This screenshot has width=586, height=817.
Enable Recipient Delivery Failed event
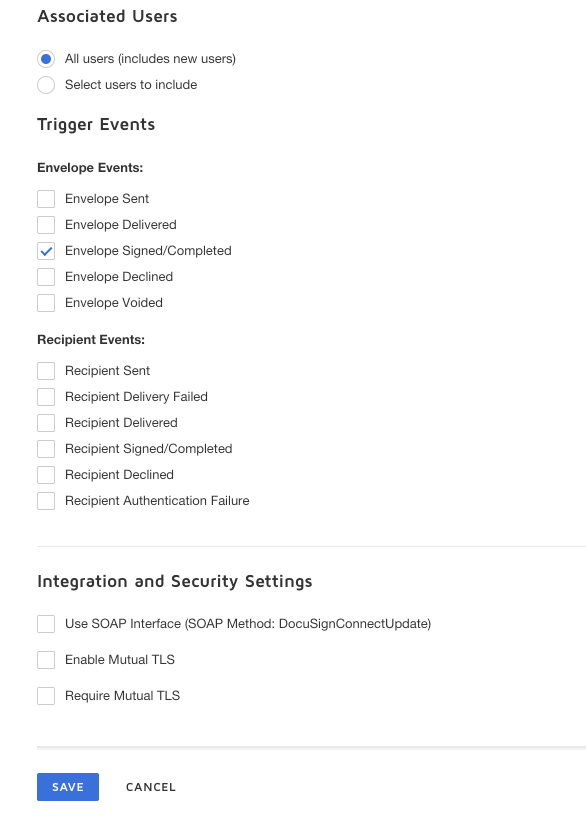[x=46, y=397]
